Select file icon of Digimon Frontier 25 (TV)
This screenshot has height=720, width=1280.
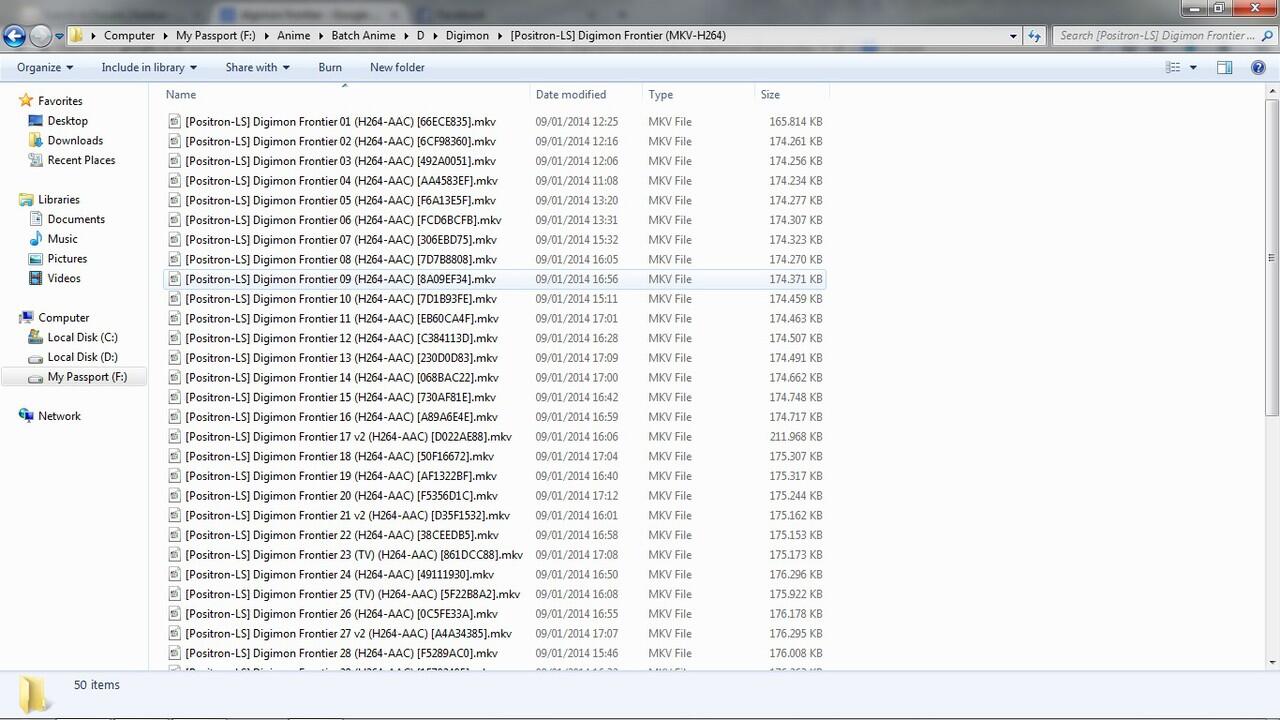[175, 594]
